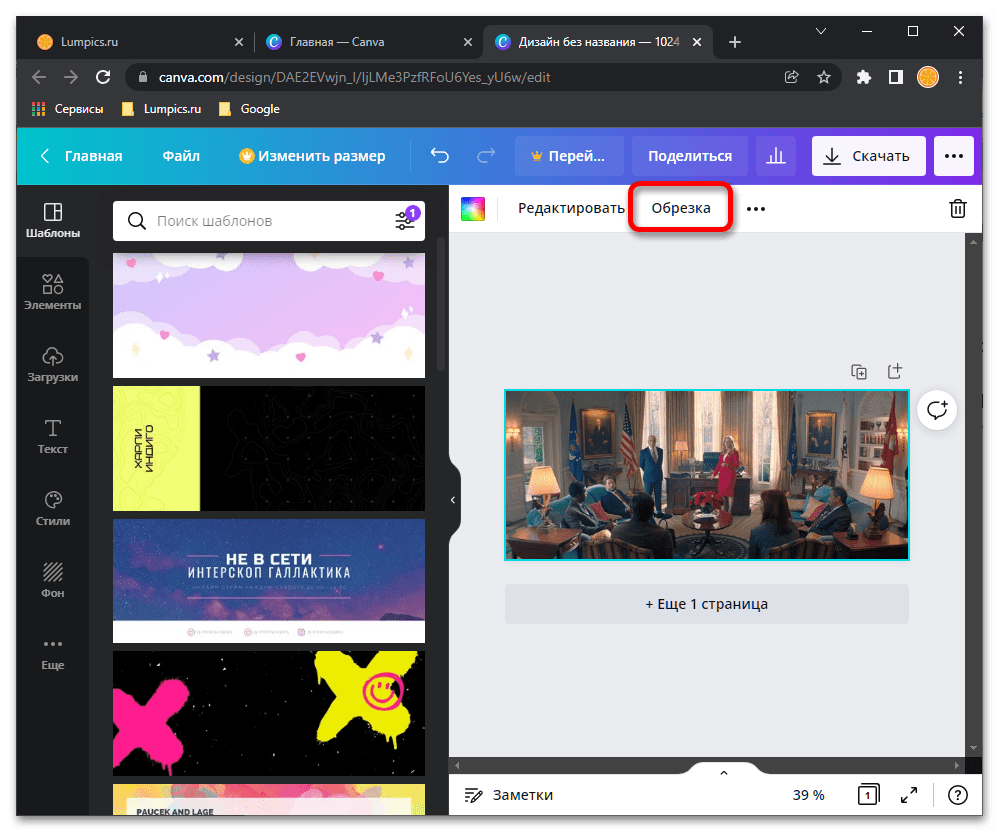Go back to Главная
The width and height of the screenshot is (999, 832).
pos(81,156)
